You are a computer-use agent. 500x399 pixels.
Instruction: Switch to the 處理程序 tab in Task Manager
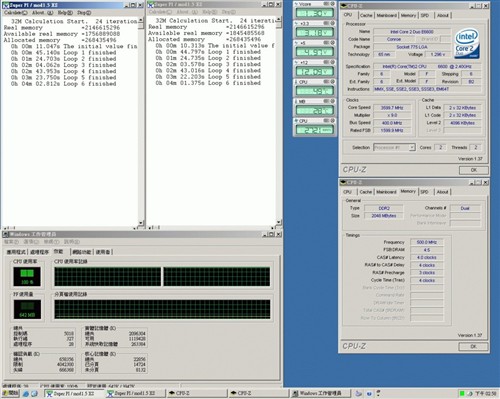(40, 252)
